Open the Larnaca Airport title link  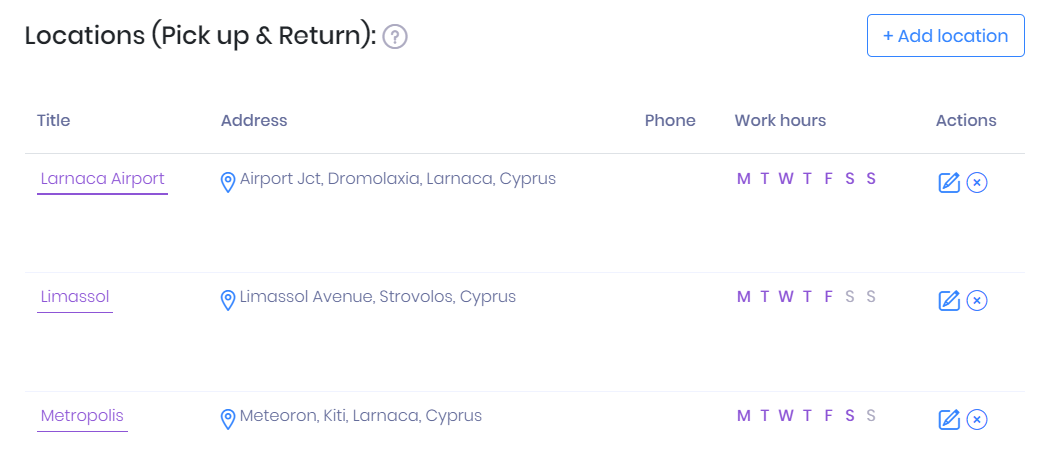[102, 179]
